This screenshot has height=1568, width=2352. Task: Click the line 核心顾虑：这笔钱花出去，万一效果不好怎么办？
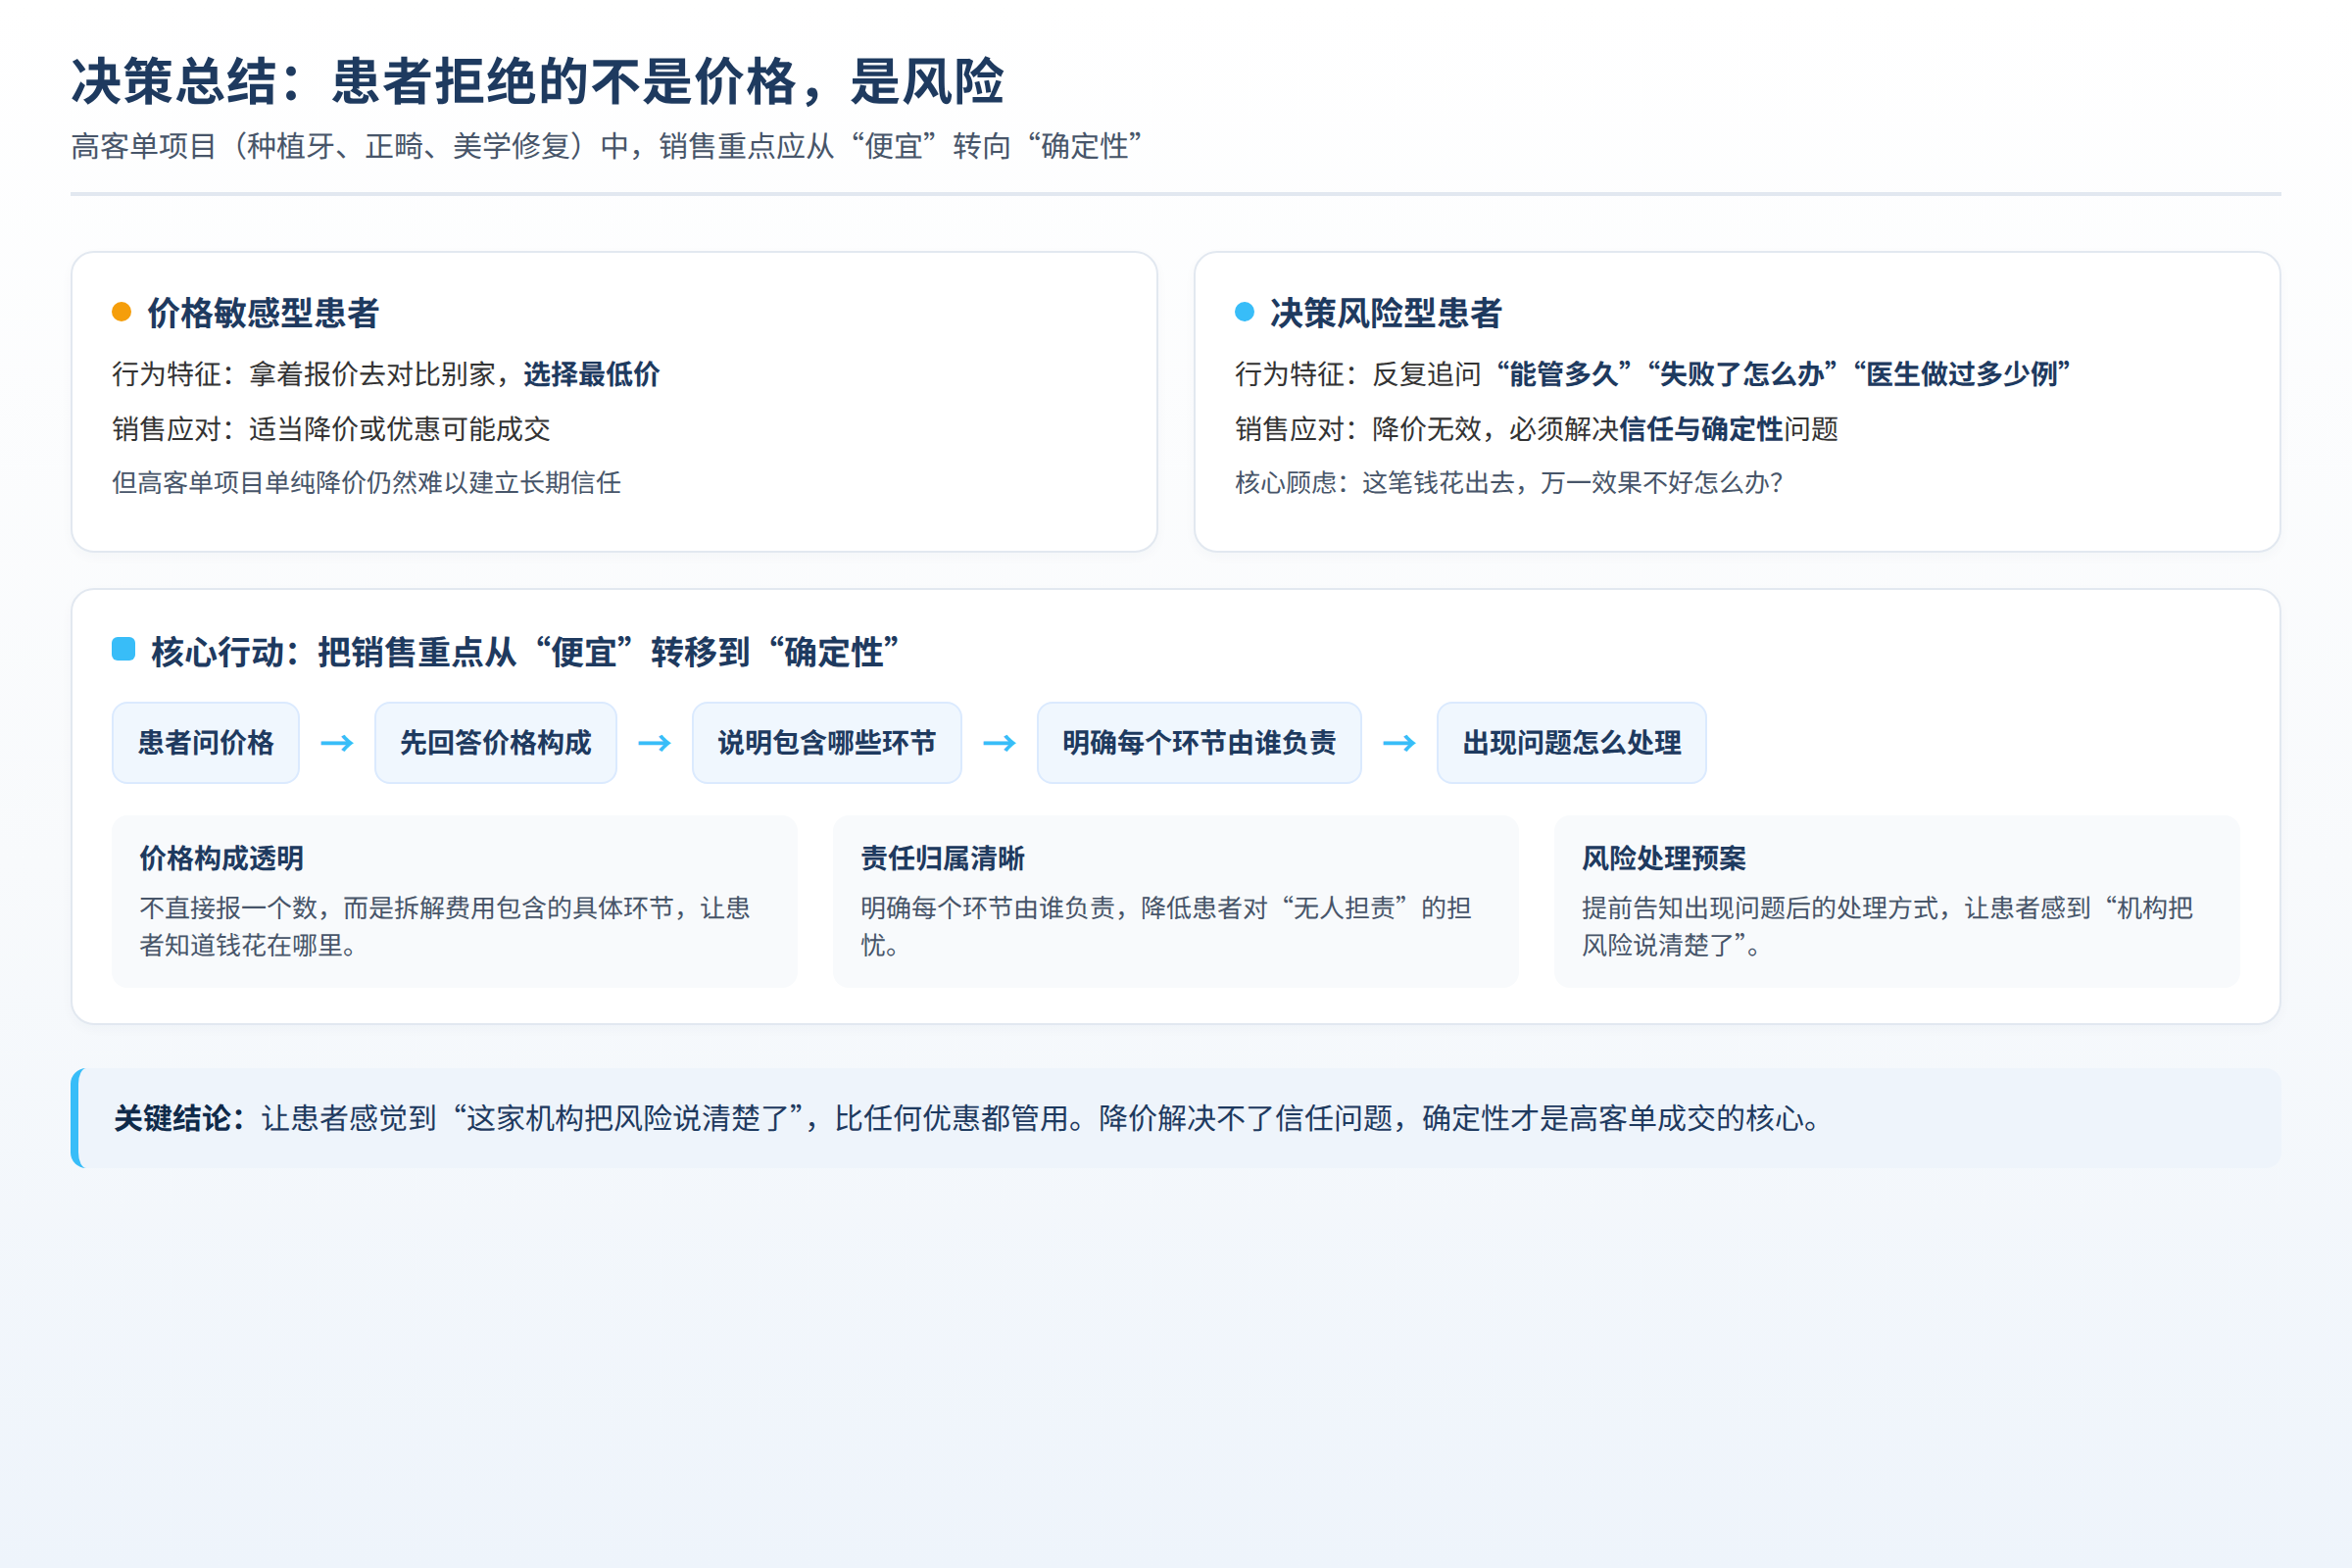(1509, 483)
